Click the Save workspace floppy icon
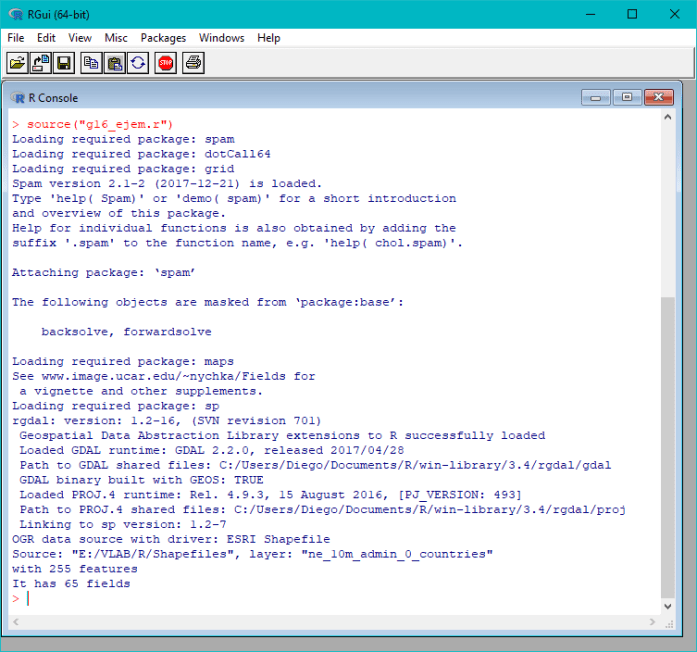Viewport: 697px width, 652px height. [x=64, y=63]
